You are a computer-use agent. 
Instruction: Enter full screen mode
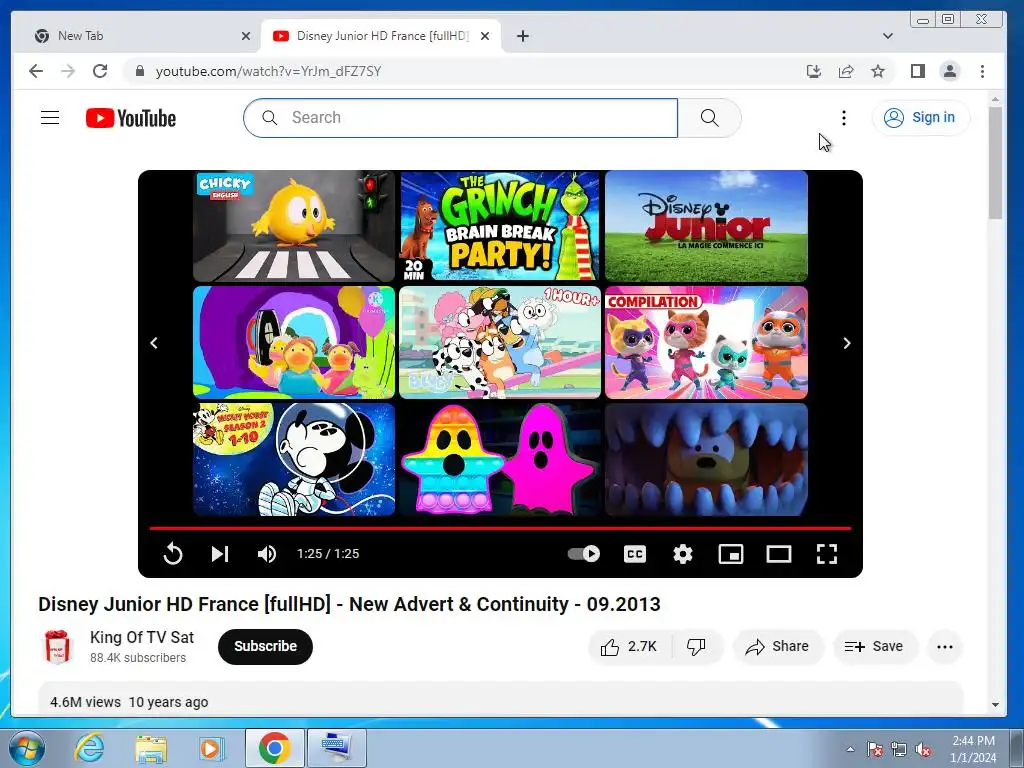(x=827, y=554)
